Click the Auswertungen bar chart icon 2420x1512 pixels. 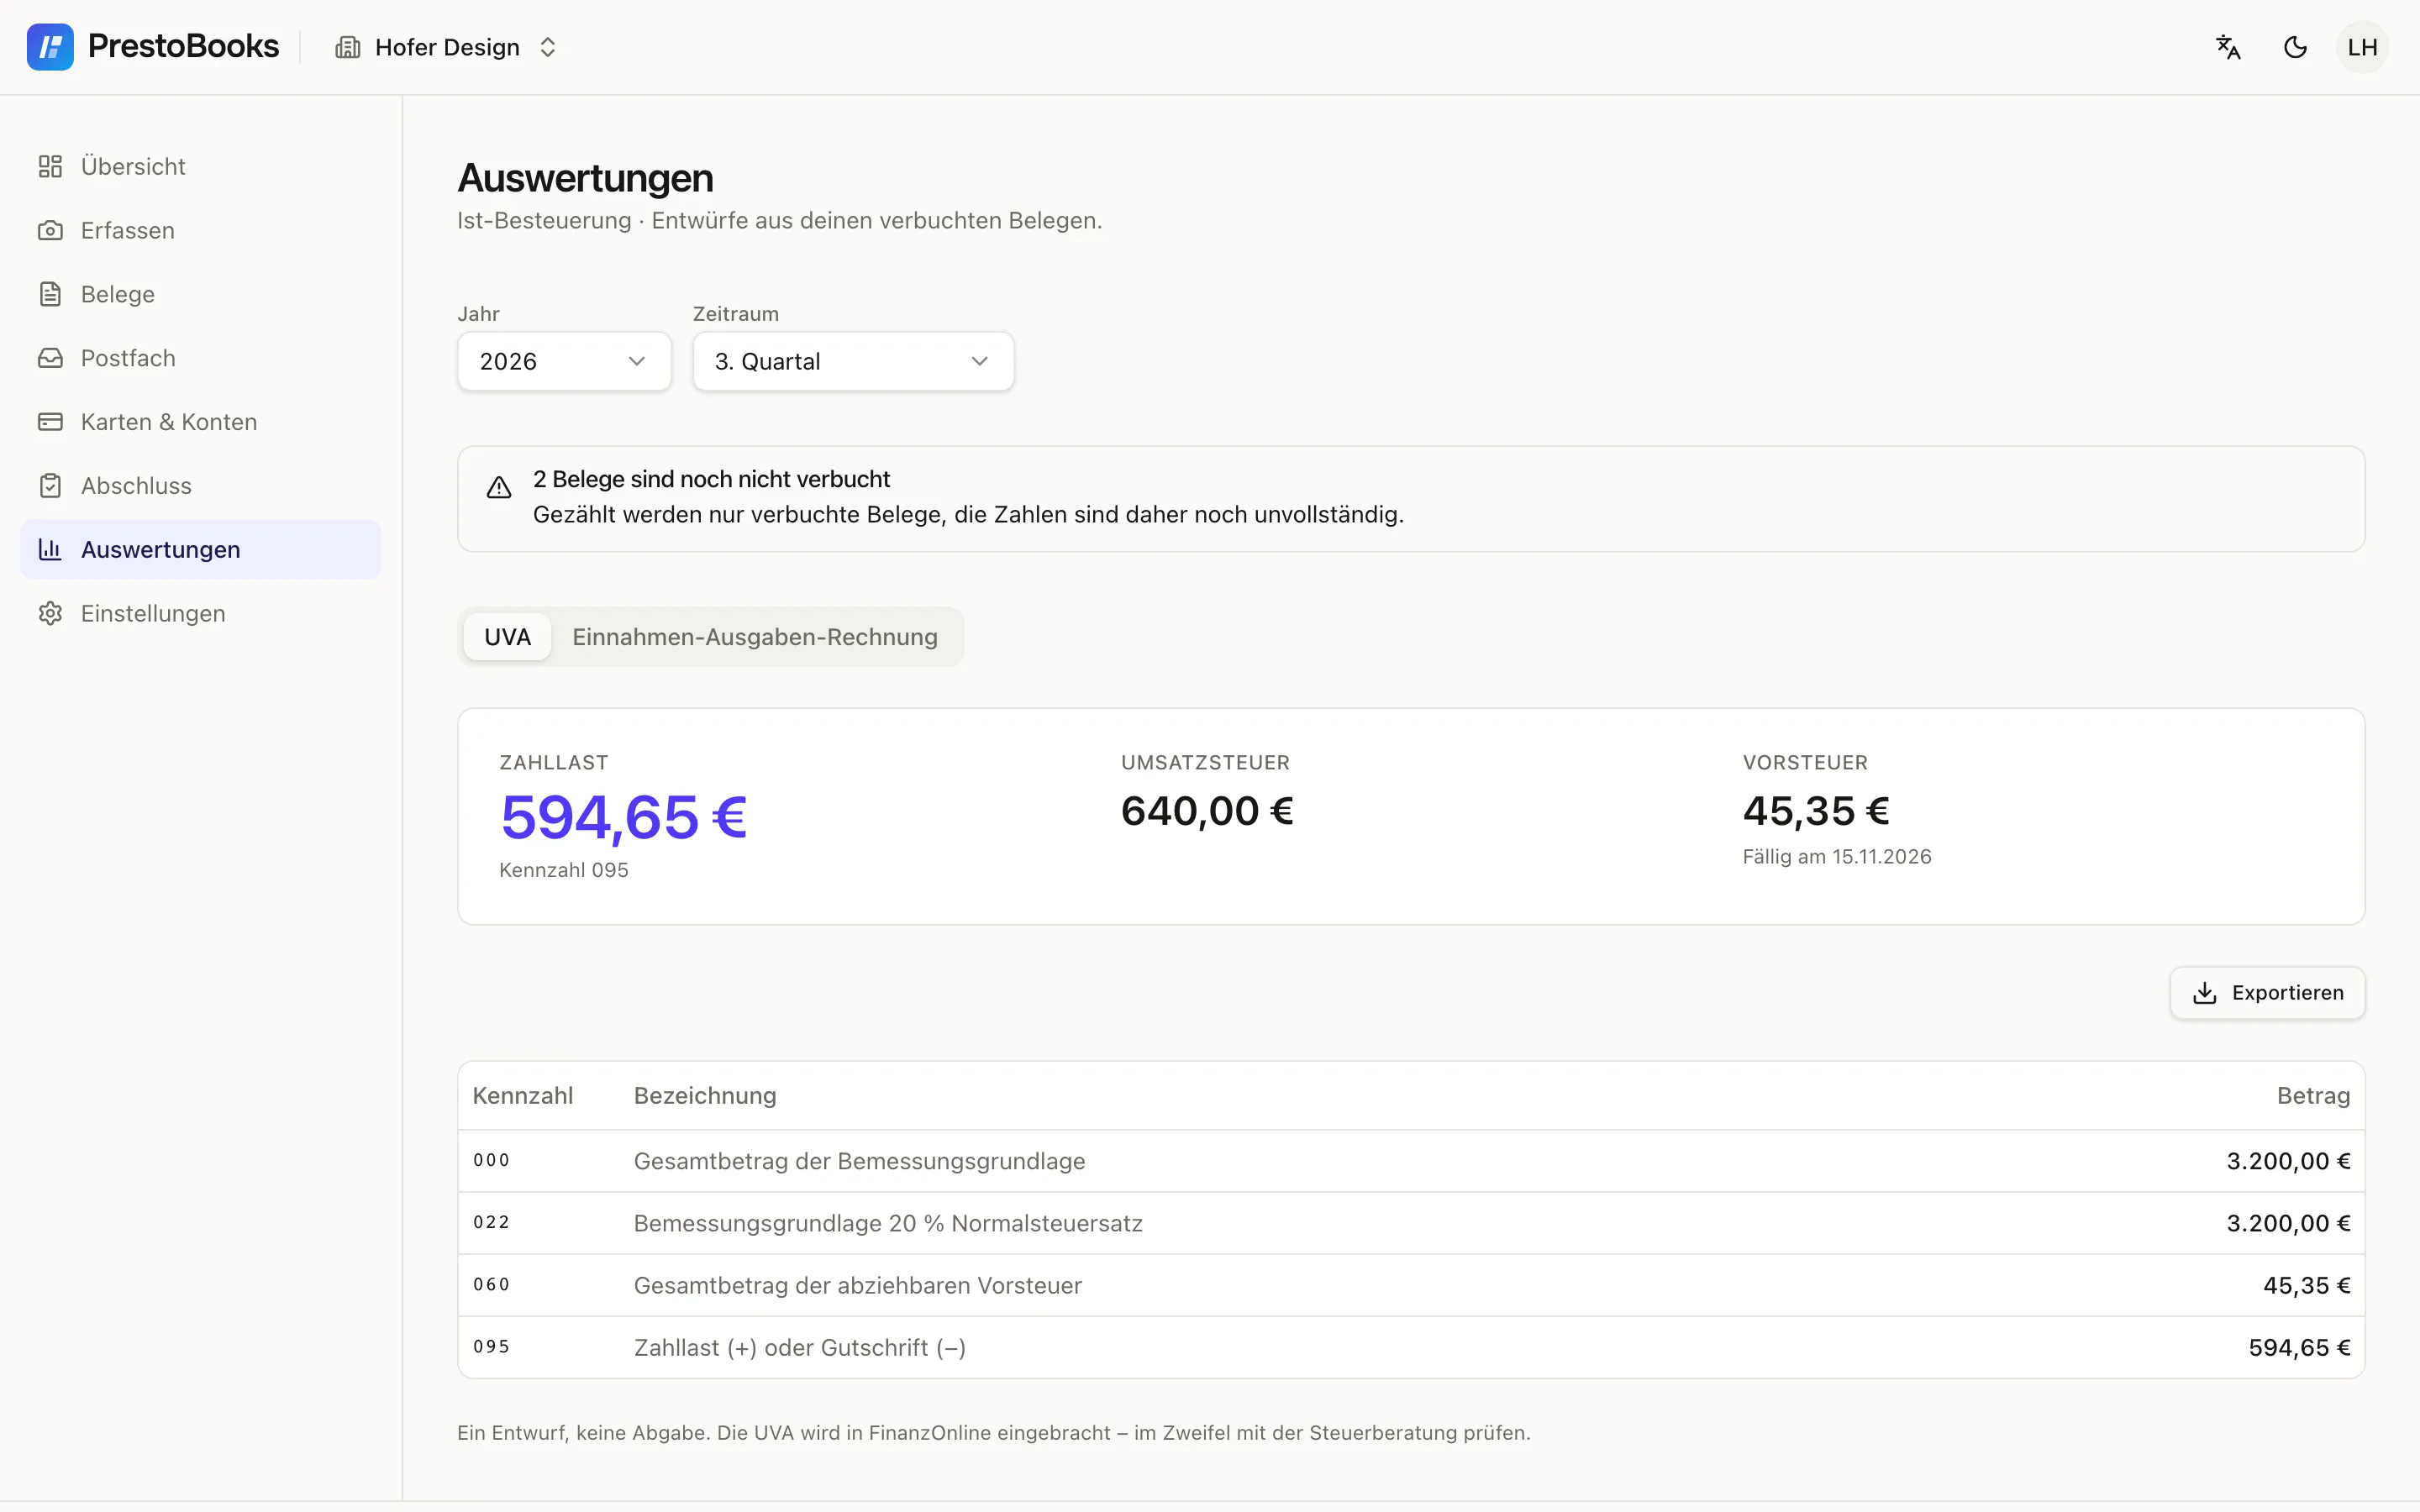(50, 549)
